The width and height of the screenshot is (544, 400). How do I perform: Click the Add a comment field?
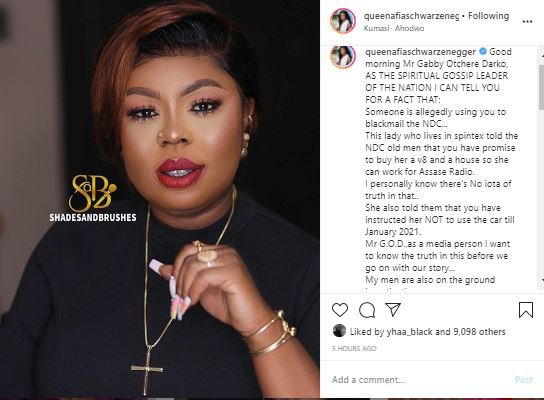[420, 380]
